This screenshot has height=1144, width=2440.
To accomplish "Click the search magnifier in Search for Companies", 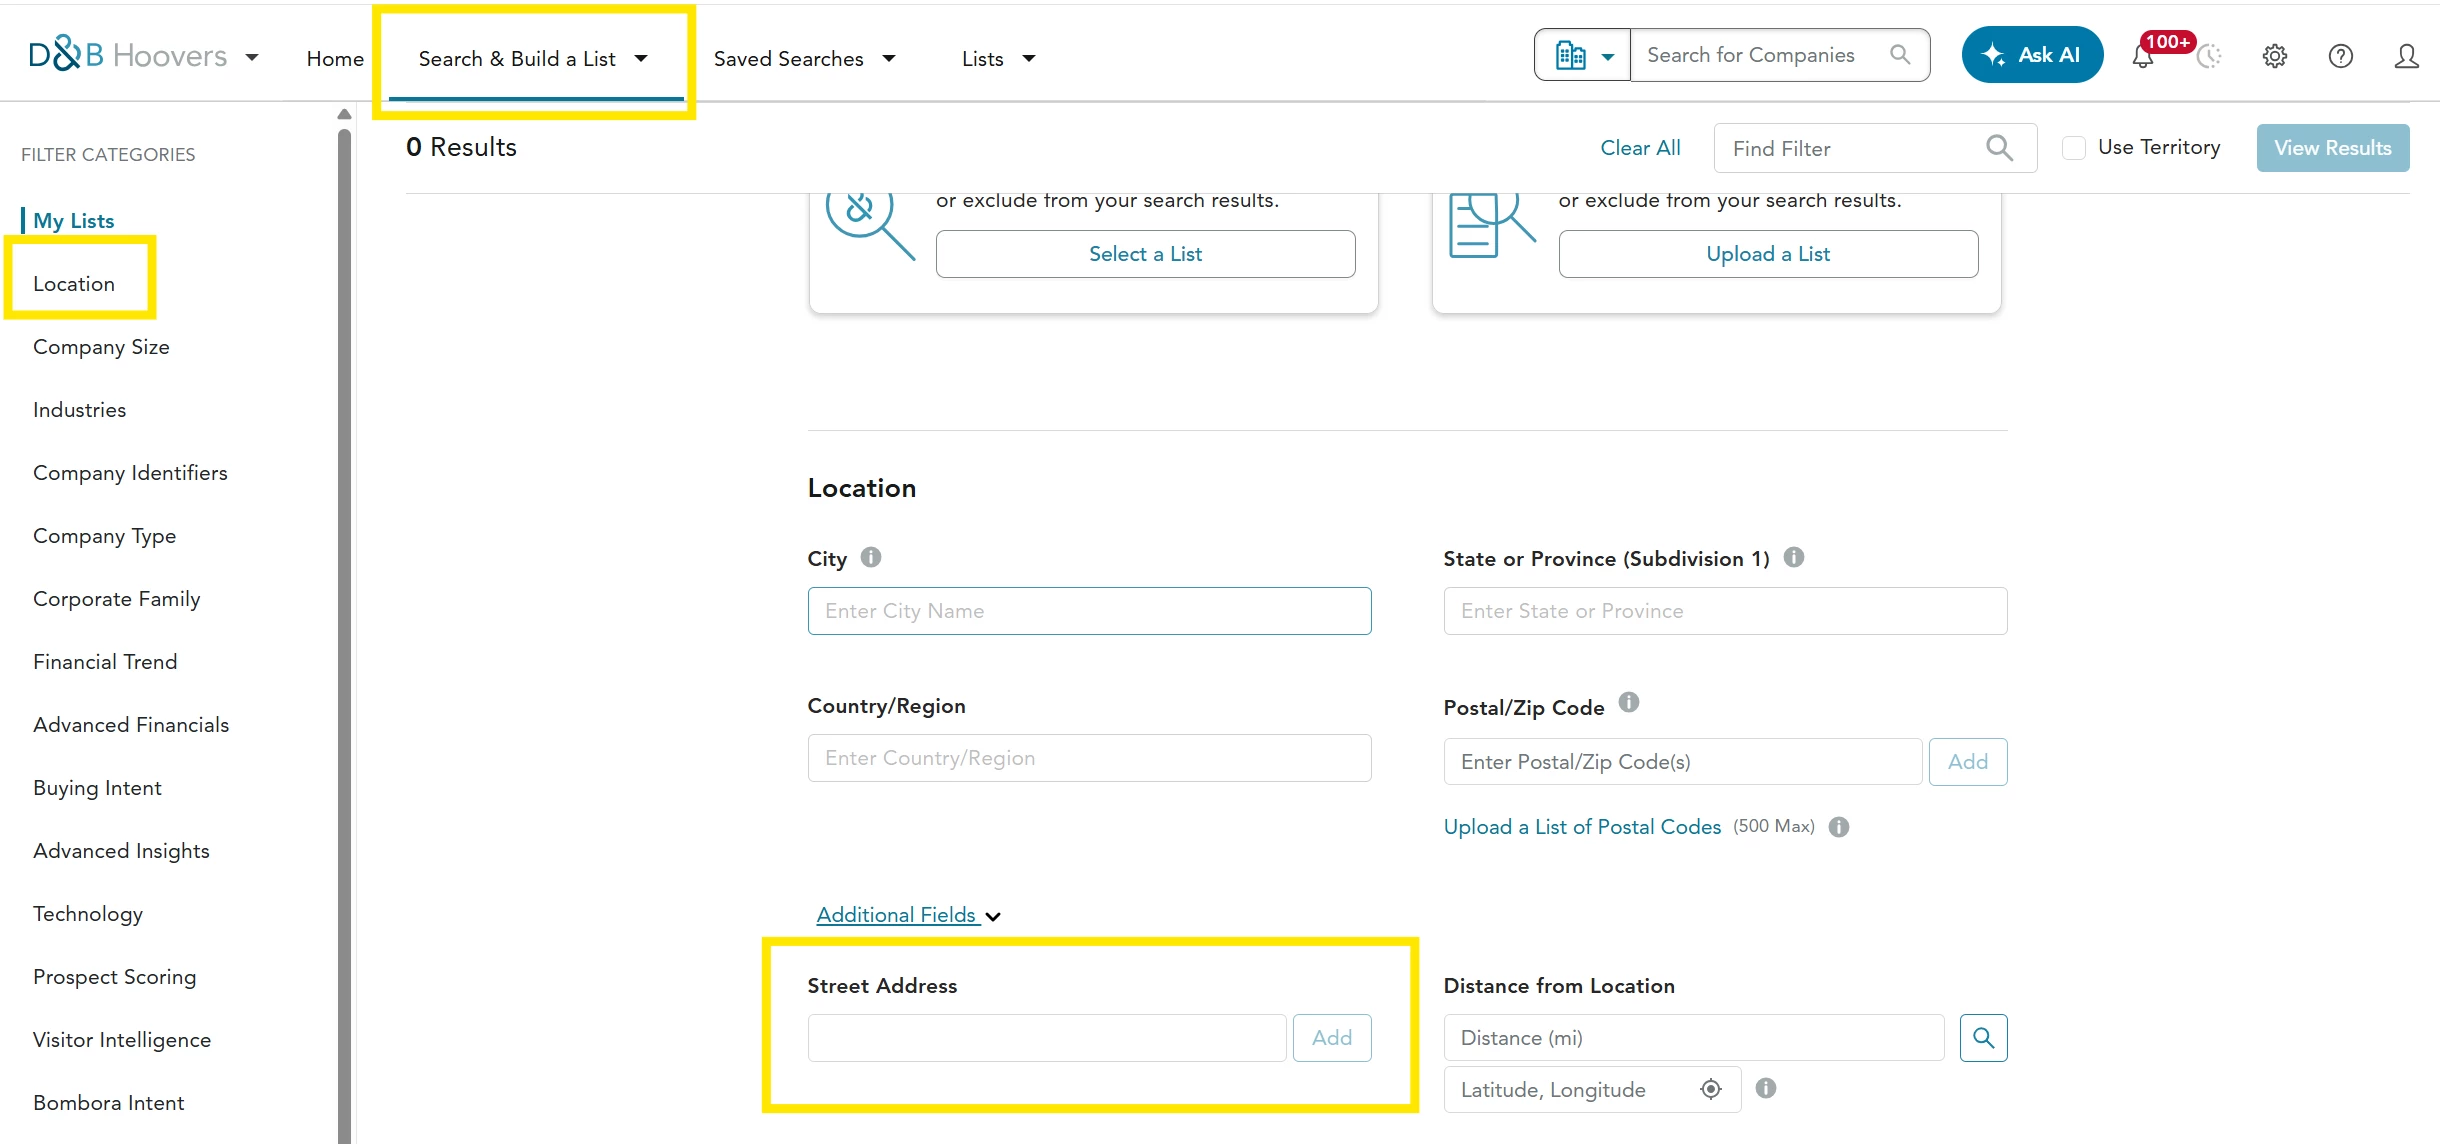I will pyautogui.click(x=1900, y=55).
